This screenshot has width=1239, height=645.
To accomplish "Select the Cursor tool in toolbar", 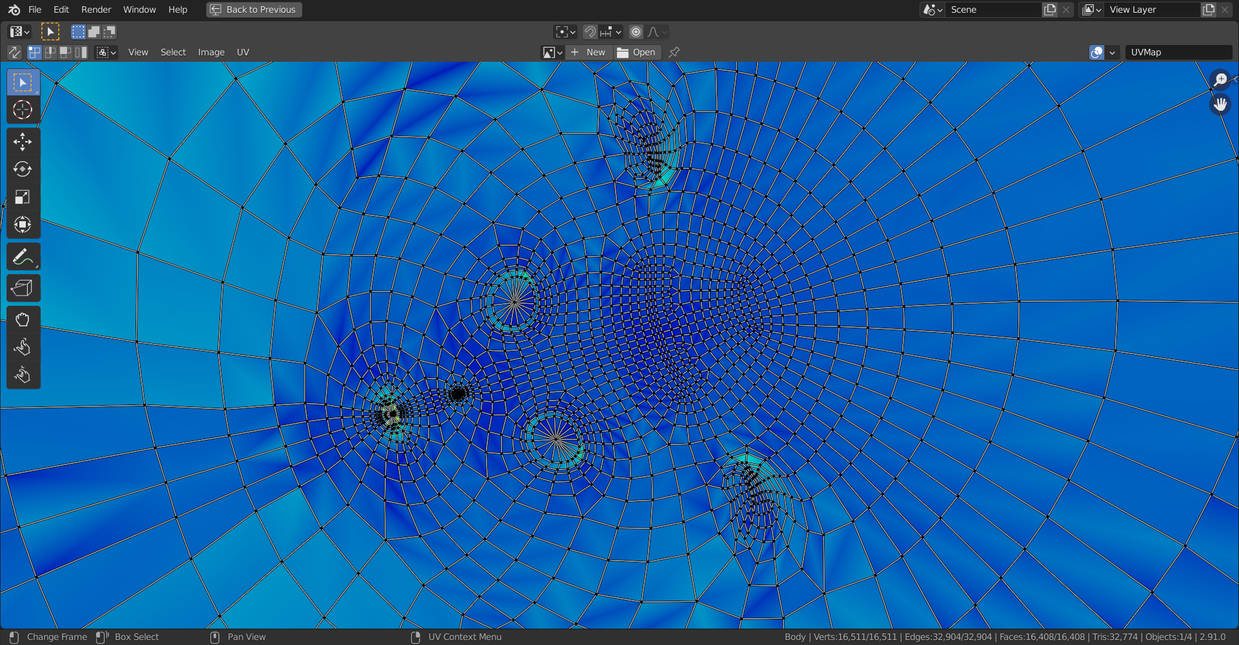I will (23, 110).
